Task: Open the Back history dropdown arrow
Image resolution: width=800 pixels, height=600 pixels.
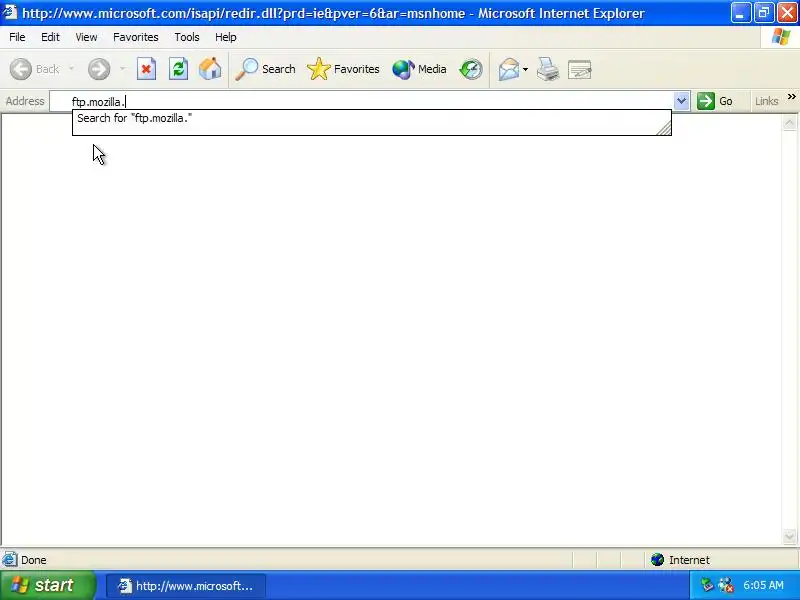Action: [71, 69]
